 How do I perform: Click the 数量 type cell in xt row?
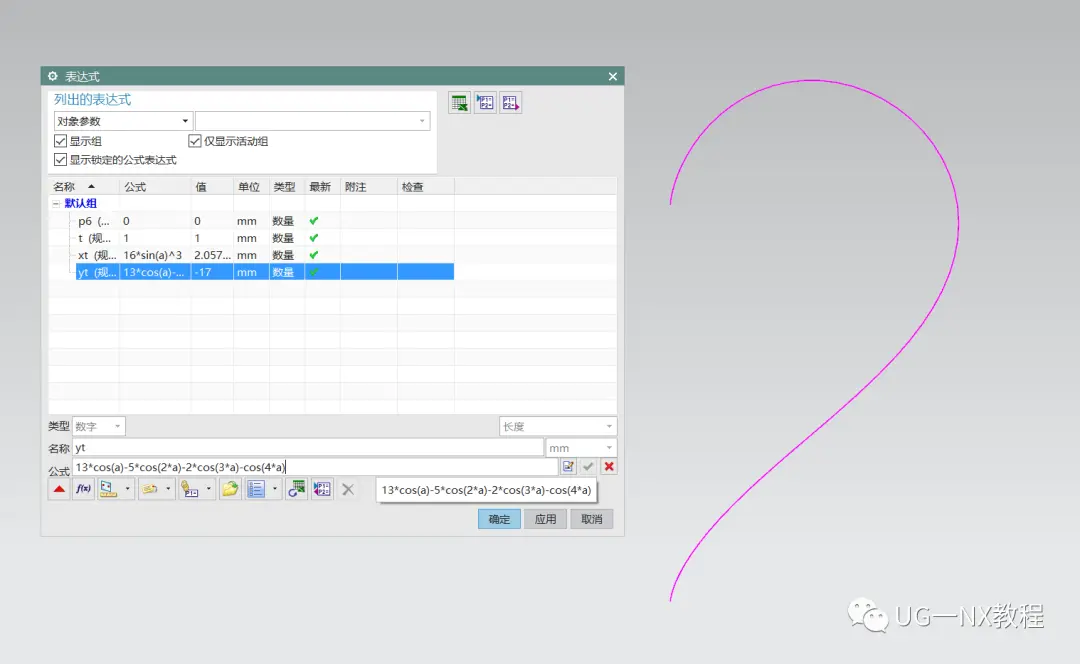click(287, 256)
